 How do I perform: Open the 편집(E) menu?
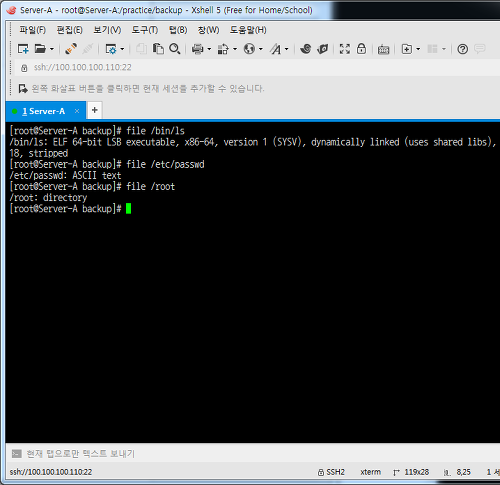(69, 30)
